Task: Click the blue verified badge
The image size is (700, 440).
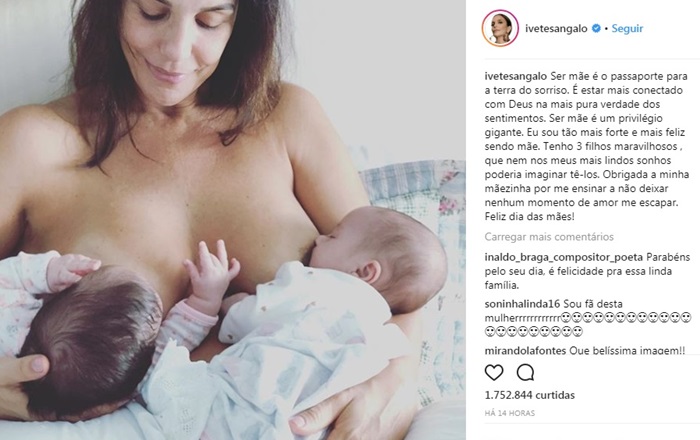Action: pos(596,28)
